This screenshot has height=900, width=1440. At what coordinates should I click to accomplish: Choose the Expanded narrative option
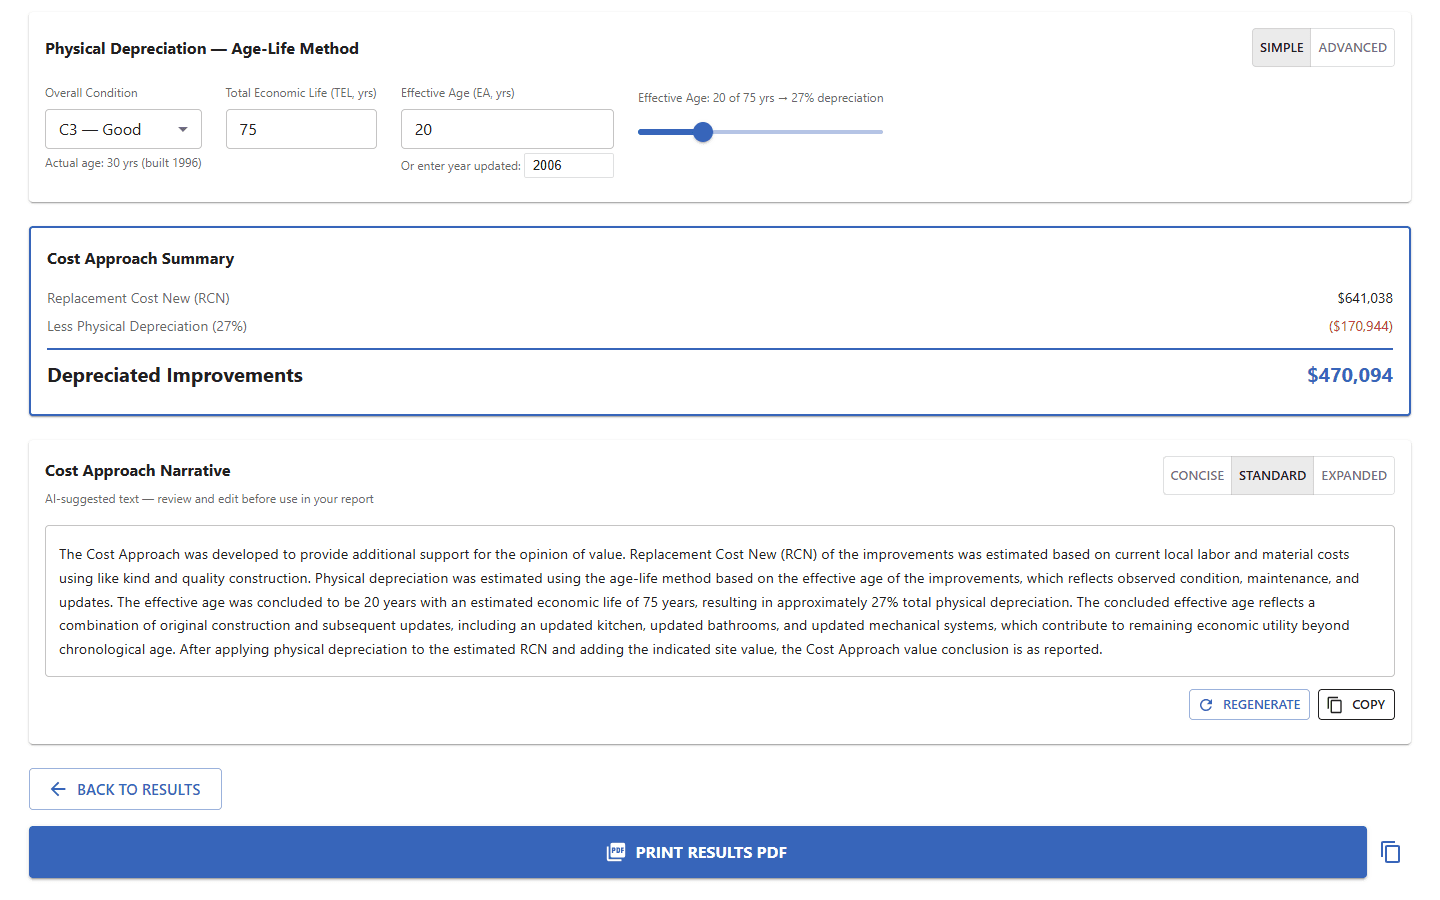tap(1353, 476)
